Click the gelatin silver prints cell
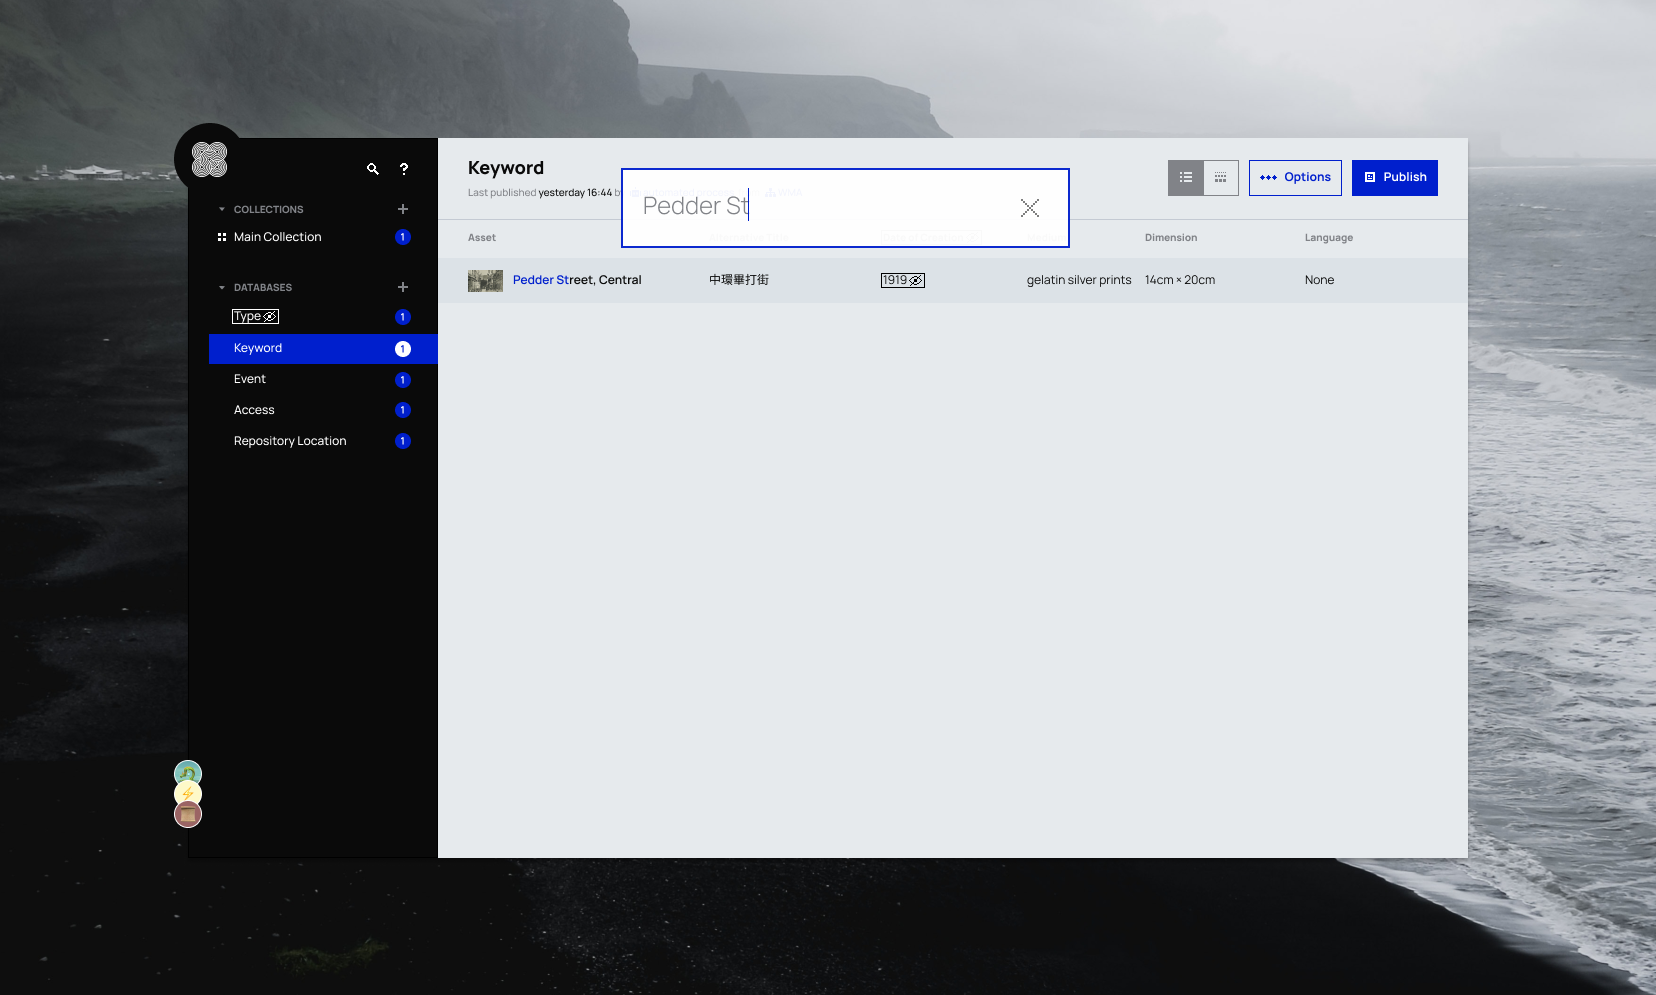This screenshot has width=1656, height=995. [x=1079, y=280]
